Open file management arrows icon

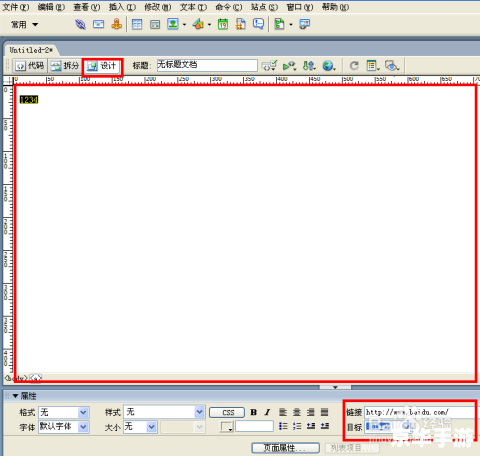(309, 66)
